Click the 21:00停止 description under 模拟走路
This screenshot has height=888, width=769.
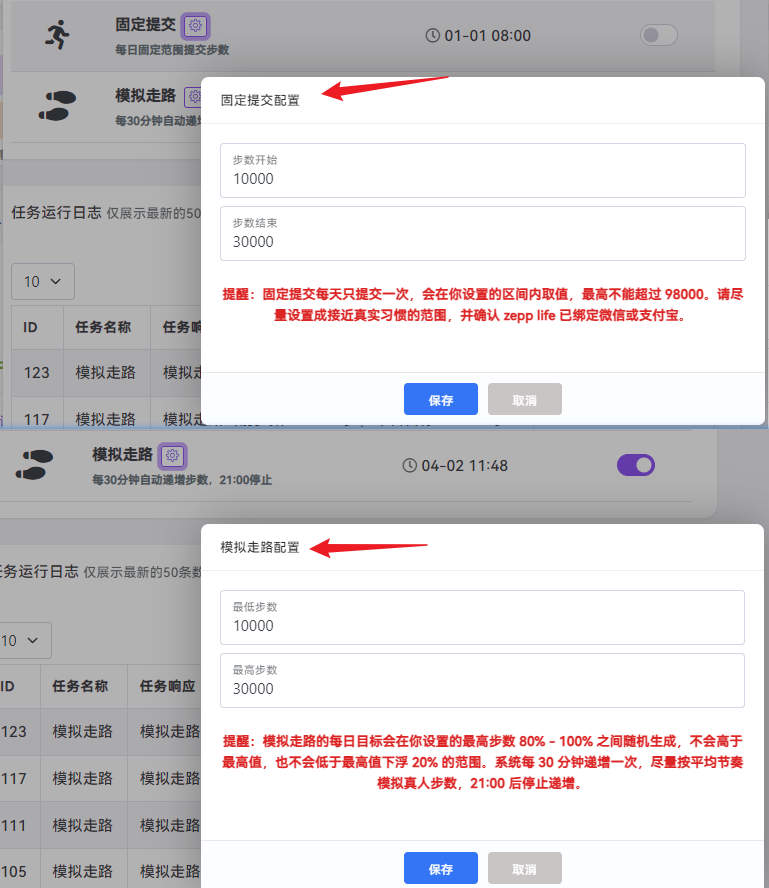(246, 480)
